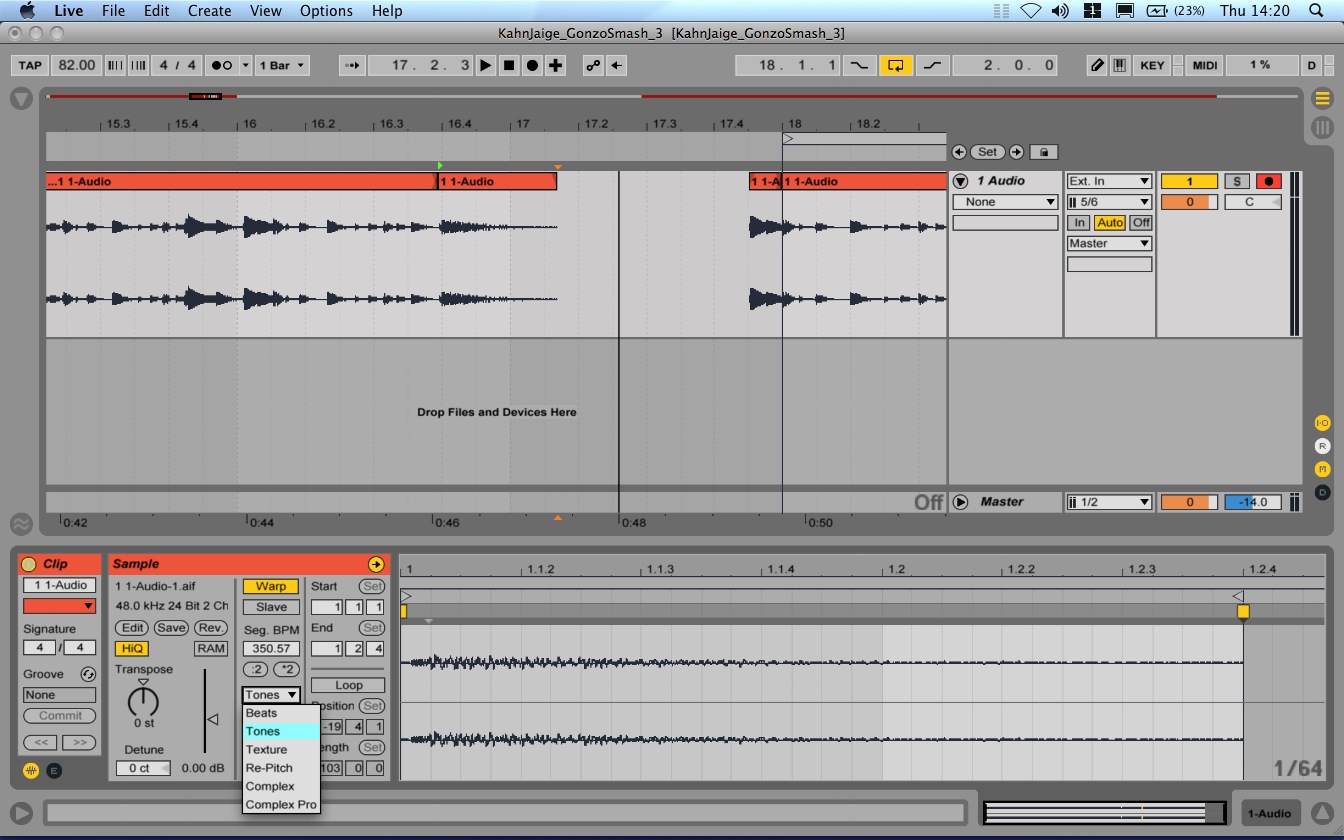The width and height of the screenshot is (1344, 840).
Task: Open the Create menu
Action: tap(209, 11)
